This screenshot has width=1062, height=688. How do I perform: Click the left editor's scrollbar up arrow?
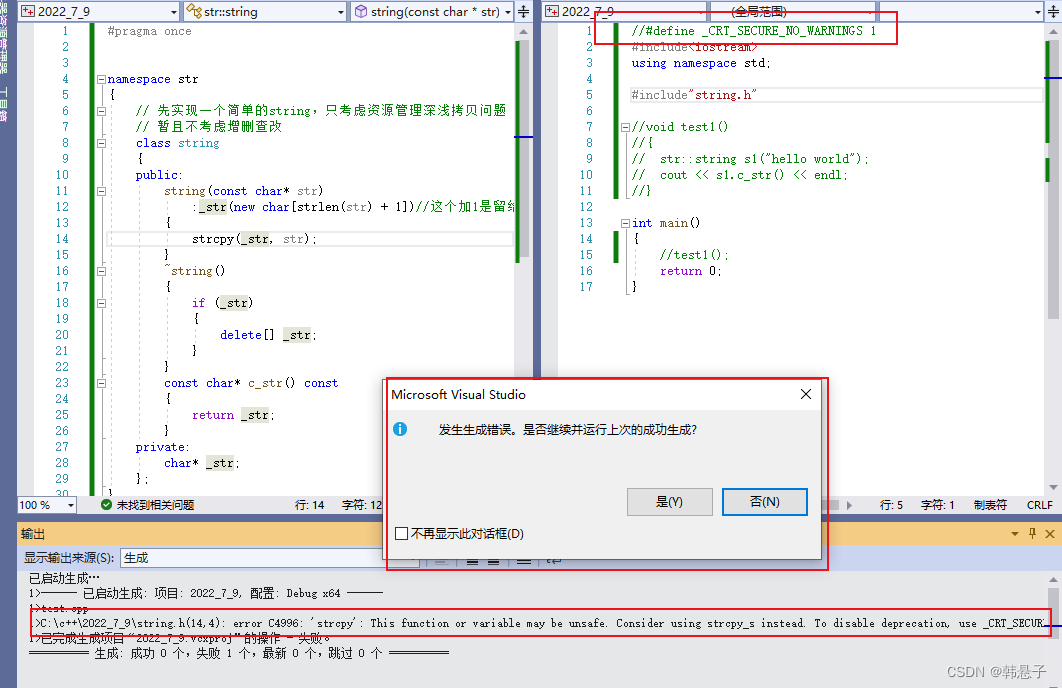point(523,32)
